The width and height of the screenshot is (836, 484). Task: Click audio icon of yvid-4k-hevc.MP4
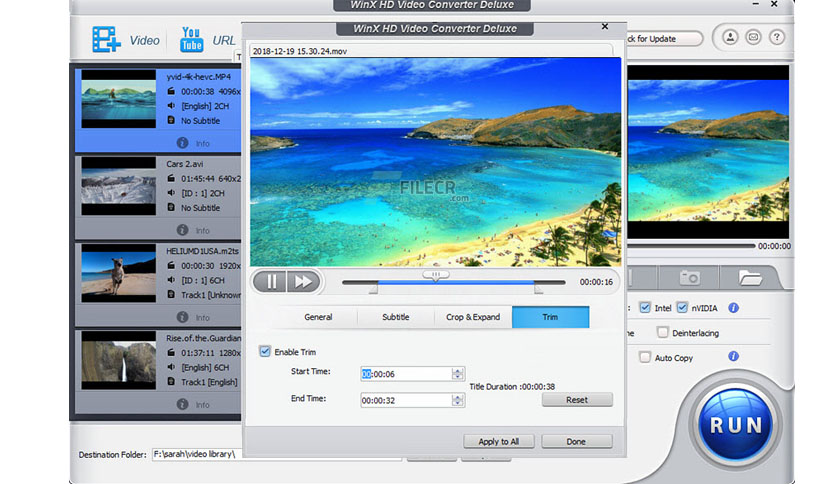[171, 106]
